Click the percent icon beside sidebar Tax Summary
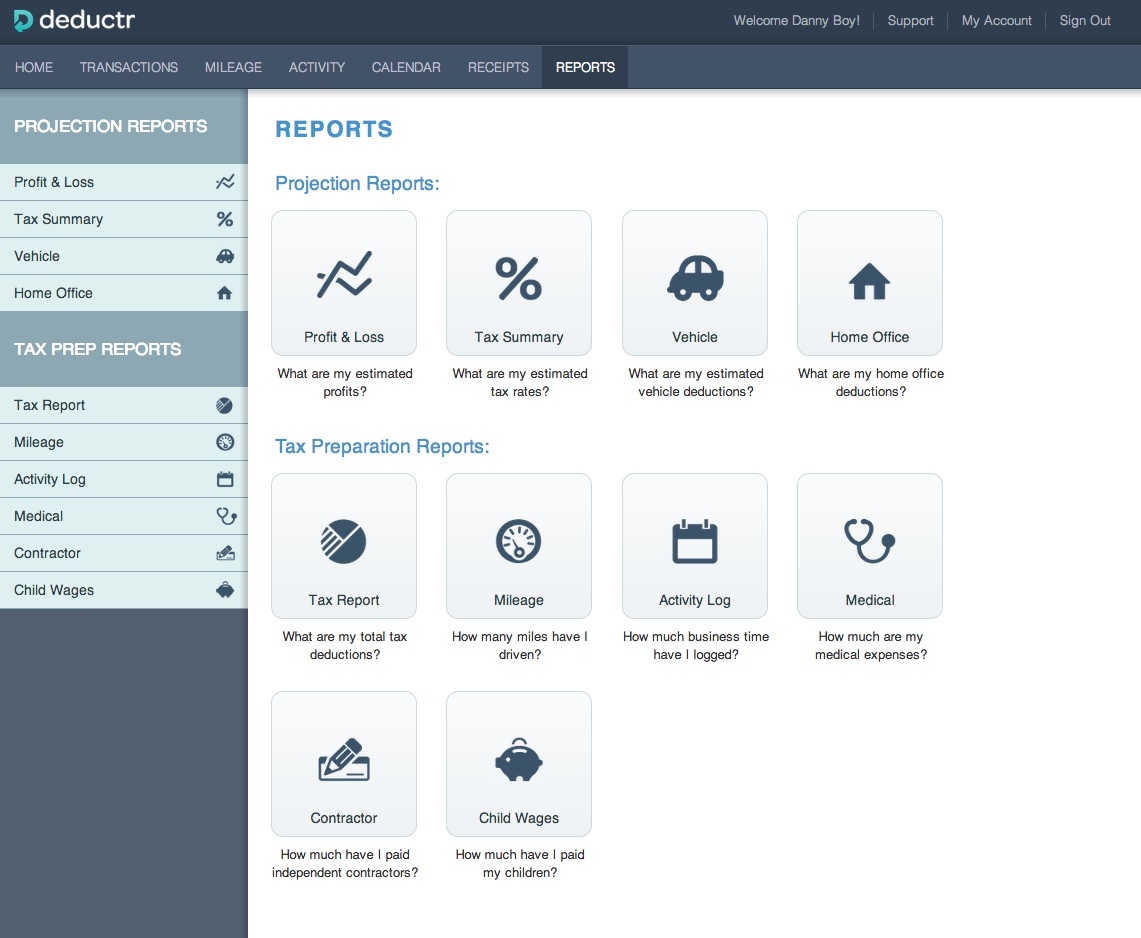This screenshot has width=1141, height=938. point(225,219)
